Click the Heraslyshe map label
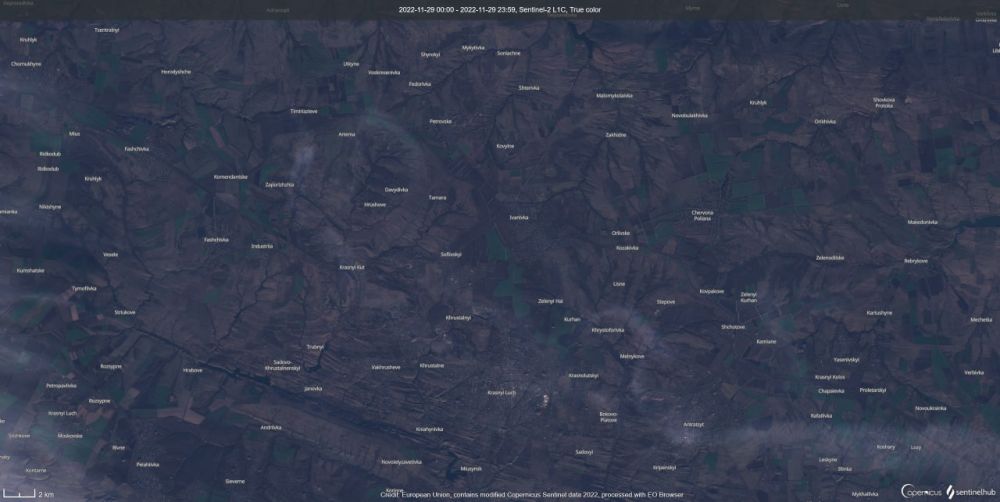The height and width of the screenshot is (502, 1000). pyautogui.click(x=175, y=72)
